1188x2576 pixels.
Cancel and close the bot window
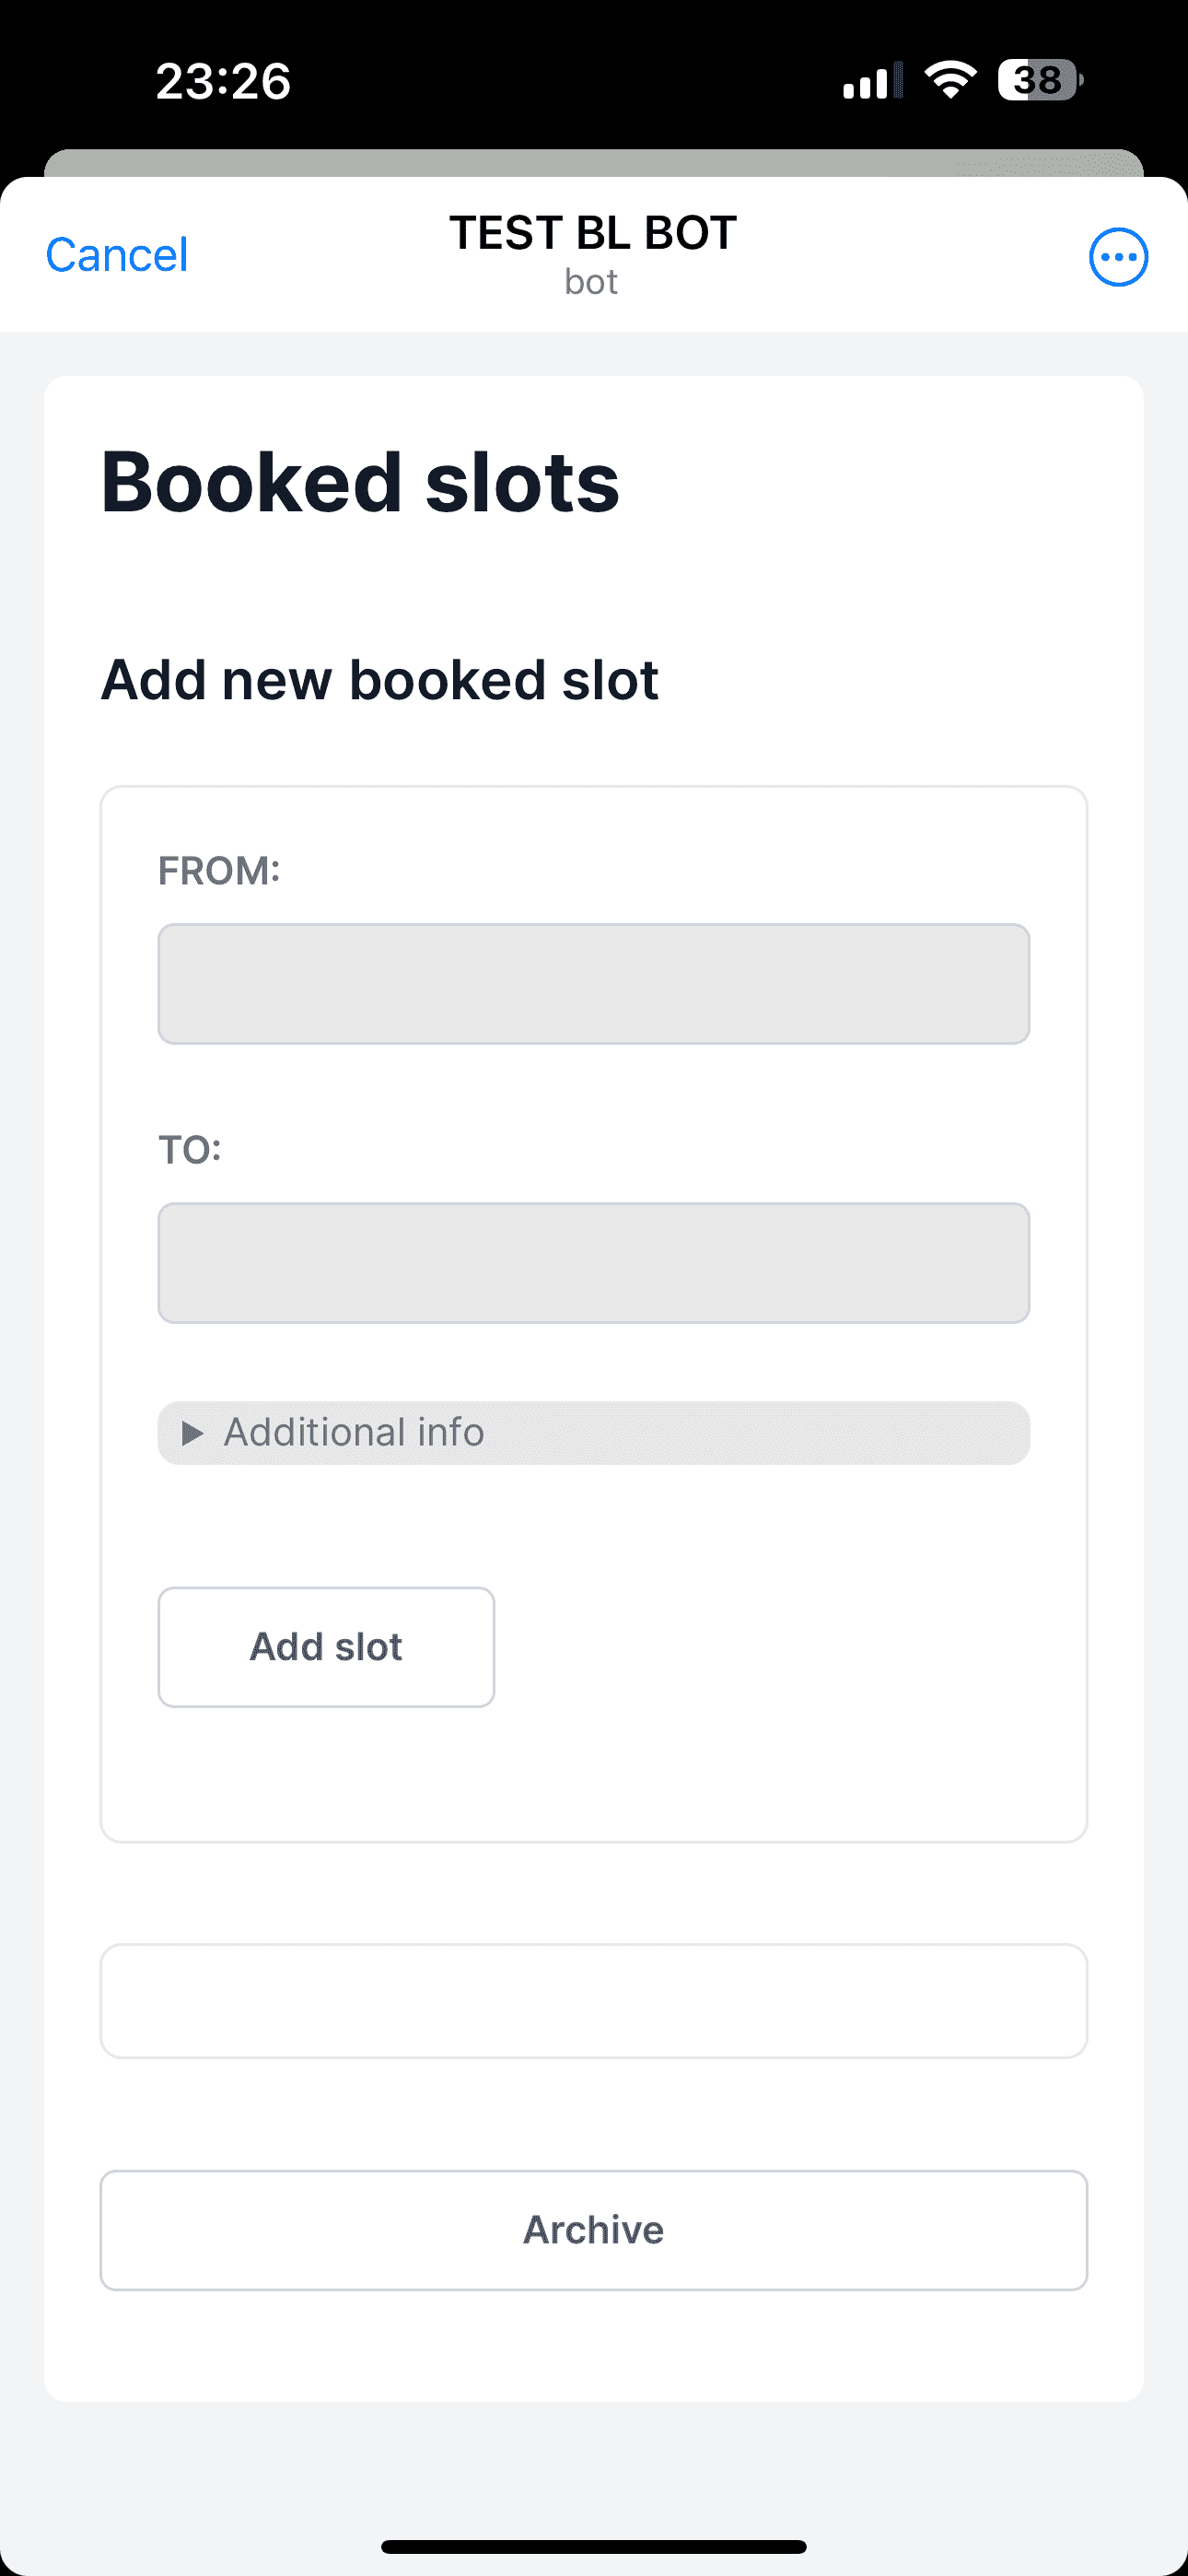[117, 255]
